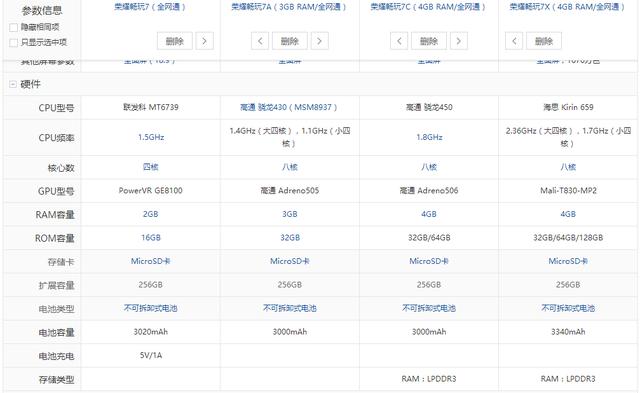This screenshot has height=393, width=640.
Task: Click 八核 link in 荣耀畅玩7X column
Action: pyautogui.click(x=568, y=167)
